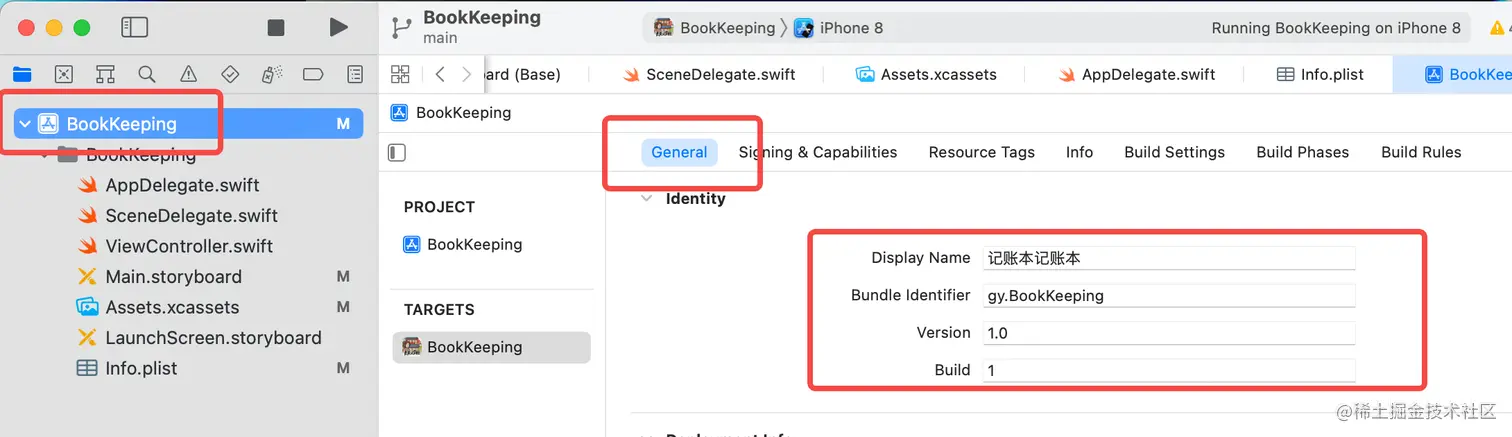Open the Debug navigator spray icon
1512x437 pixels.
pos(271,74)
